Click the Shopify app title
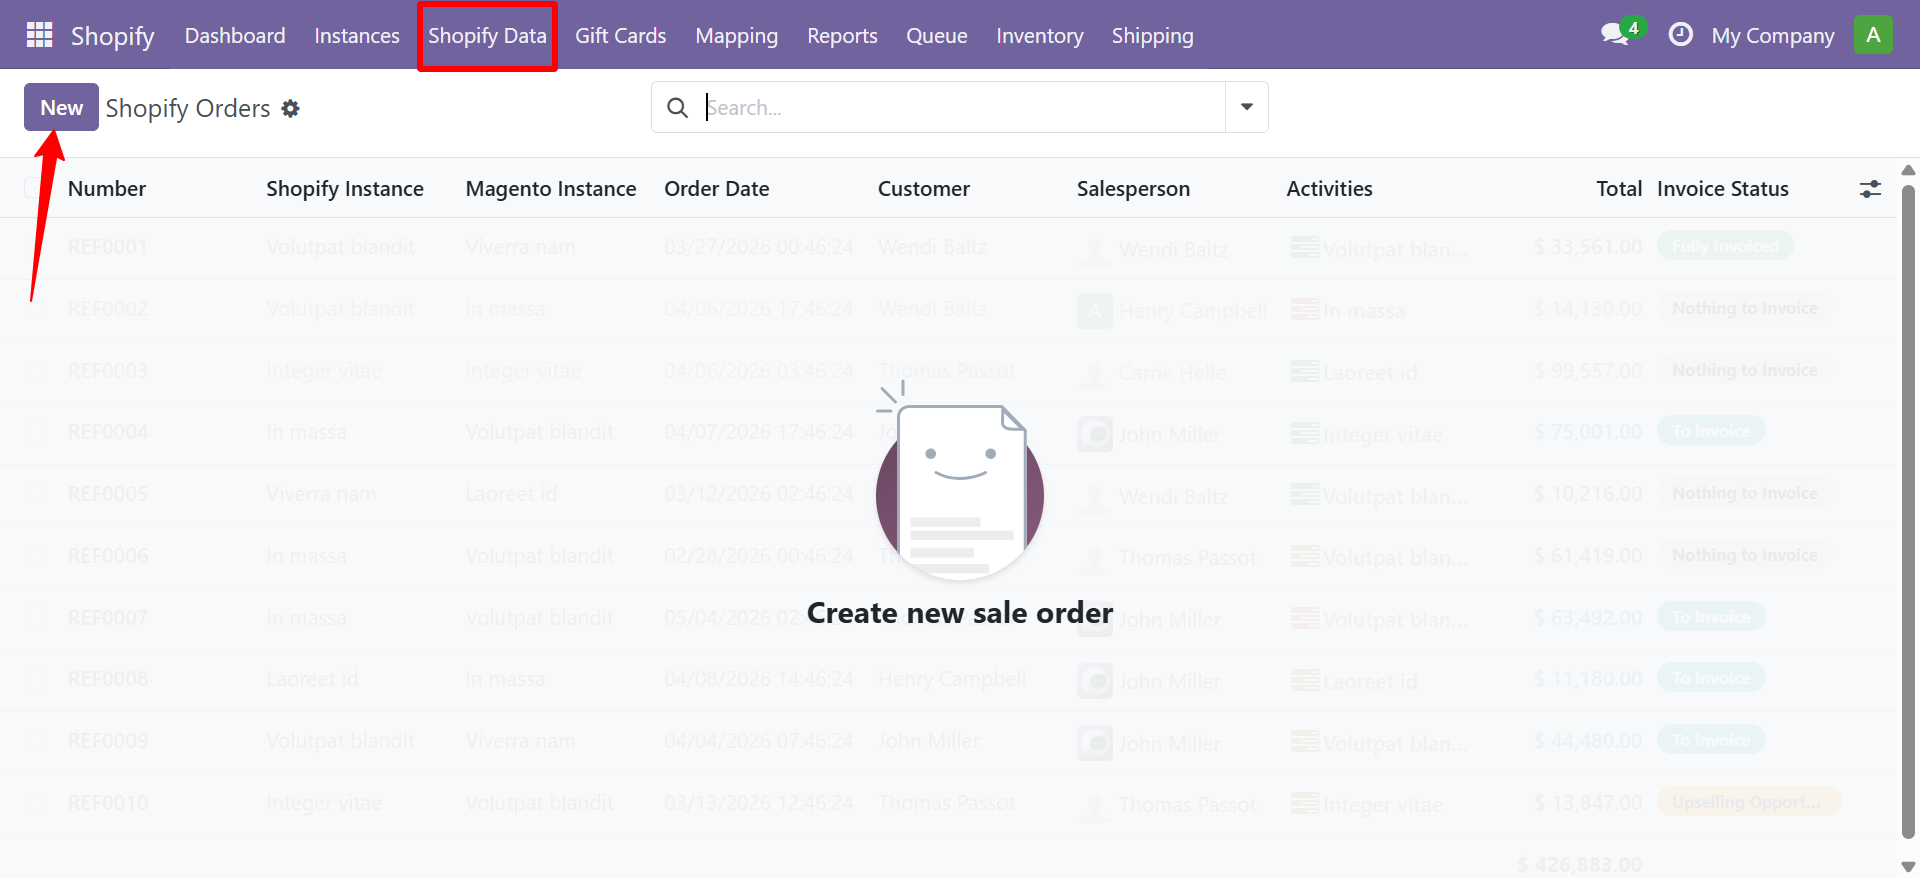 click(x=112, y=36)
